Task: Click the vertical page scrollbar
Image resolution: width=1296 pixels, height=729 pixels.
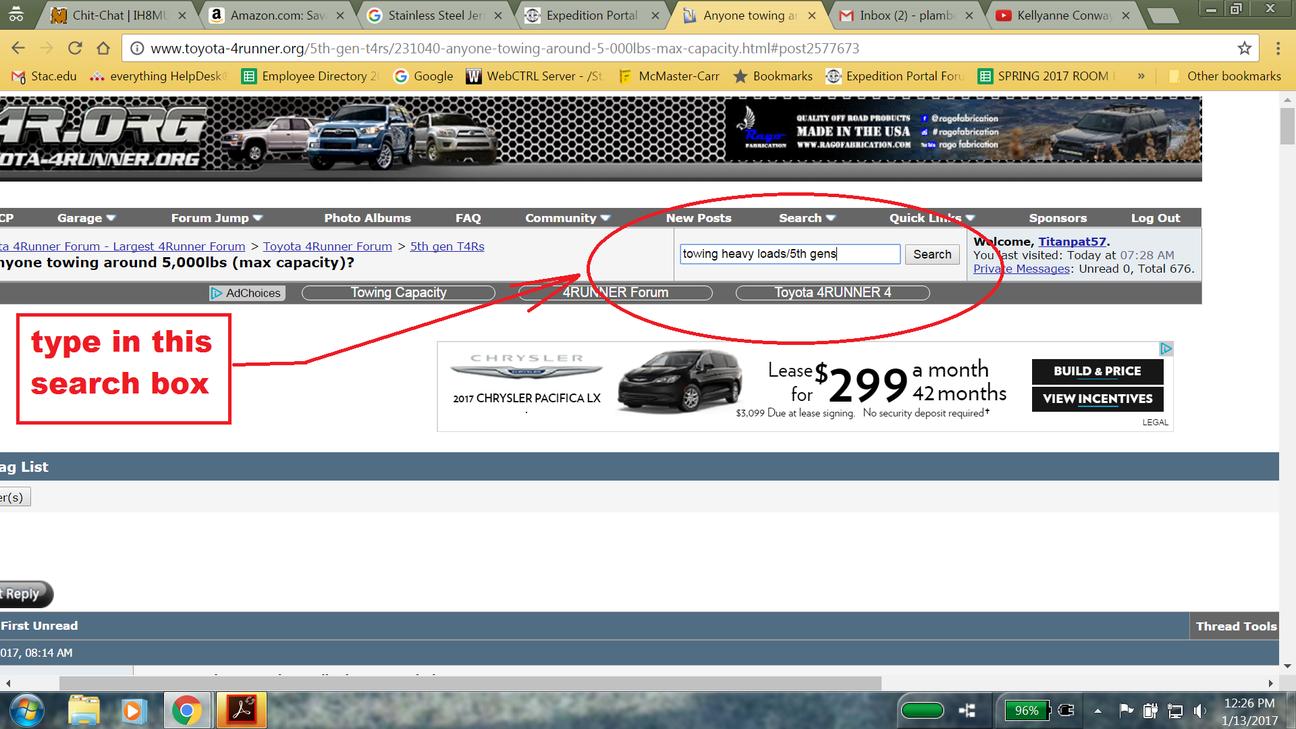Action: click(x=1287, y=124)
